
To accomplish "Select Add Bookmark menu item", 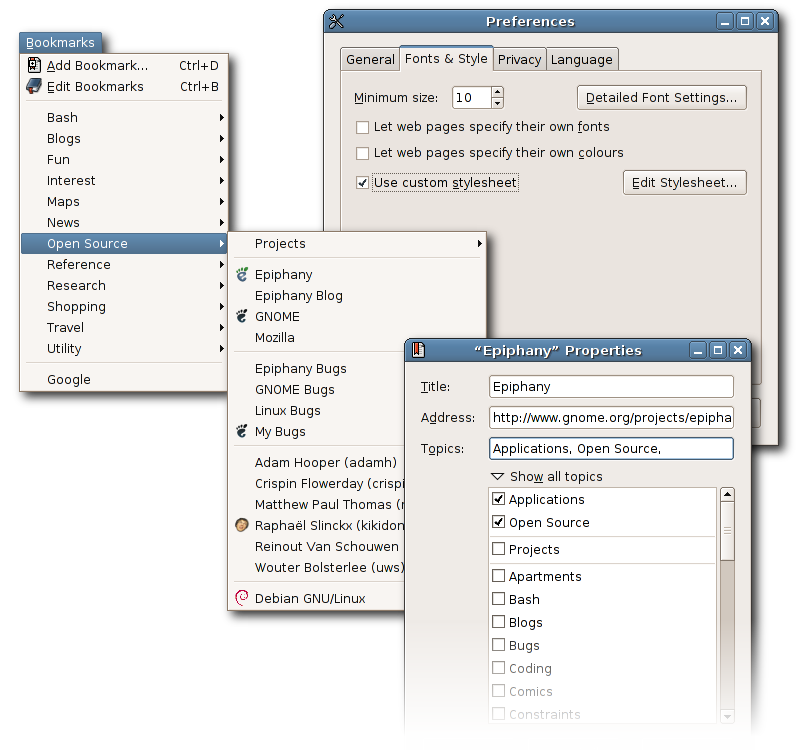I will [124, 65].
